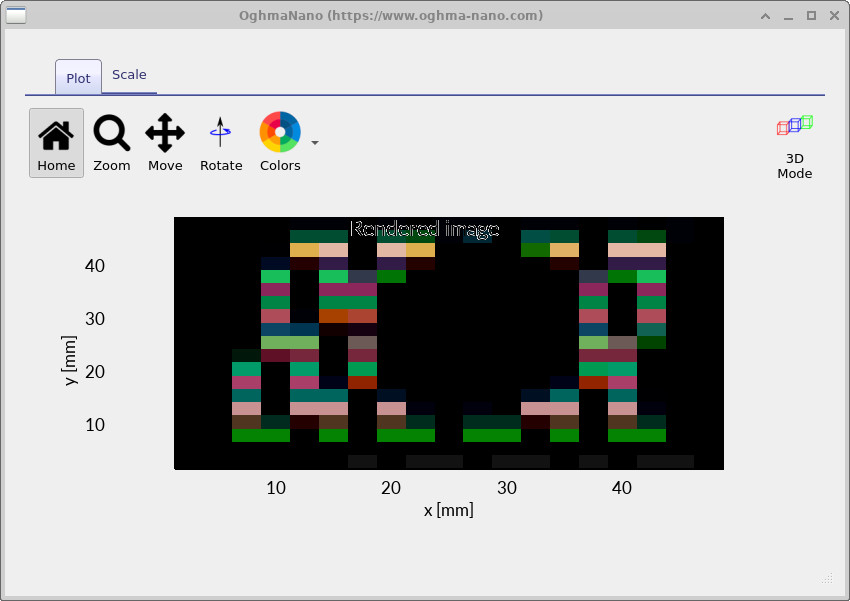Switch to the Scale tab
The image size is (850, 601).
tap(129, 74)
